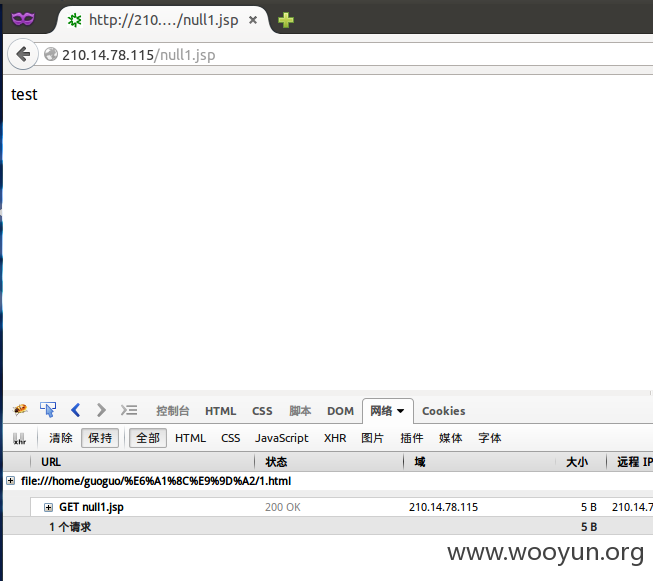This screenshot has height=581, width=653.
Task: Select the http://210..../null1.jsp tab
Action: (x=163, y=20)
